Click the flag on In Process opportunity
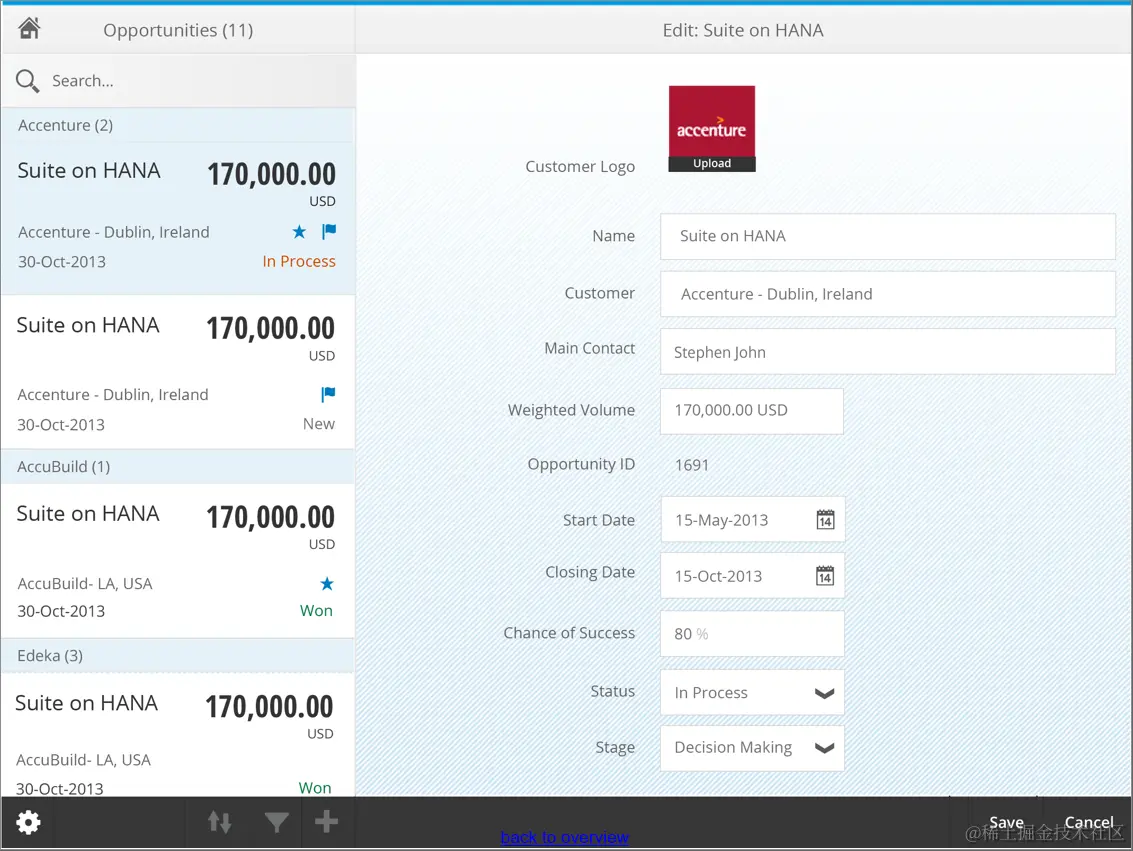This screenshot has width=1133, height=851. point(329,231)
